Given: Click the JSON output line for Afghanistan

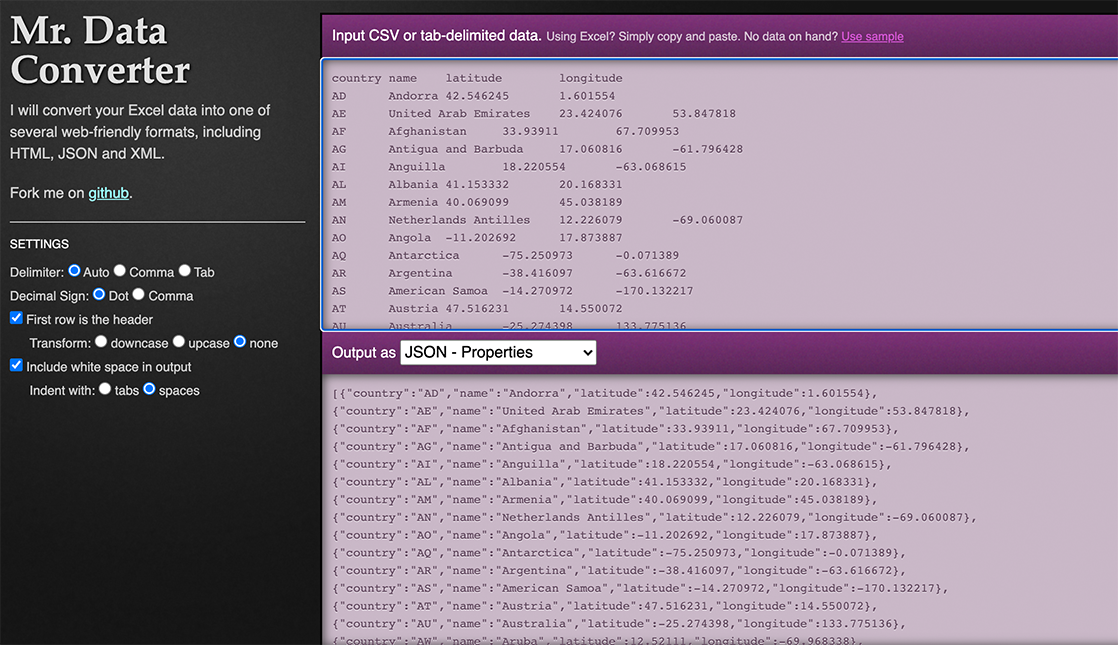Looking at the screenshot, I should point(615,429).
